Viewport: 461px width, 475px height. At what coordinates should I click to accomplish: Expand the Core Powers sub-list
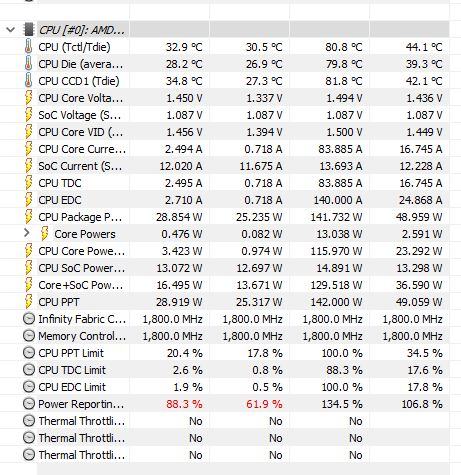pyautogui.click(x=27, y=233)
